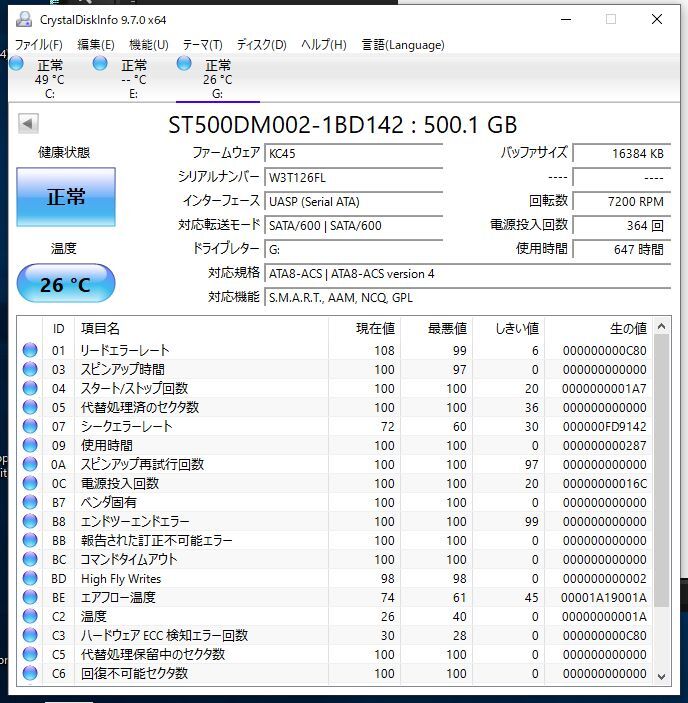Screen dimensions: 688x703
Task: Open the ディスク(D) menu
Action: pyautogui.click(x=262, y=45)
